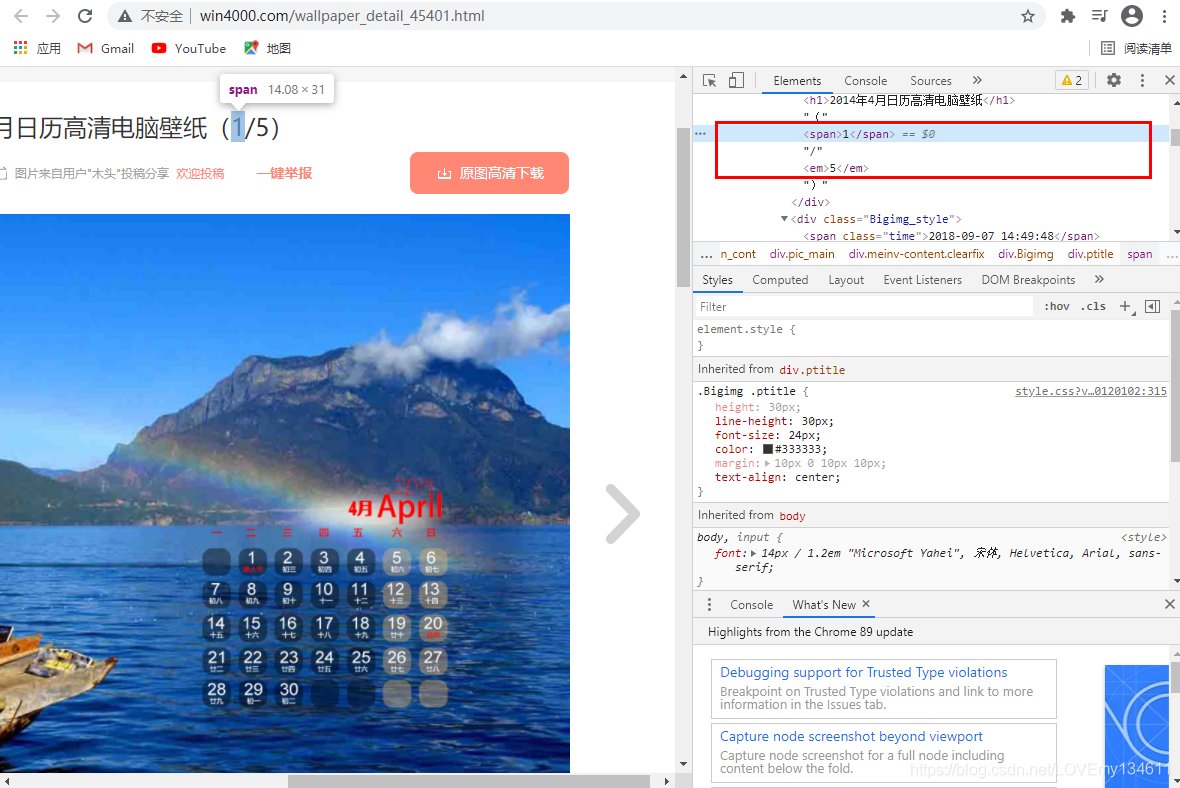
Task: Toggle the .cls class editor
Action: tap(1093, 306)
